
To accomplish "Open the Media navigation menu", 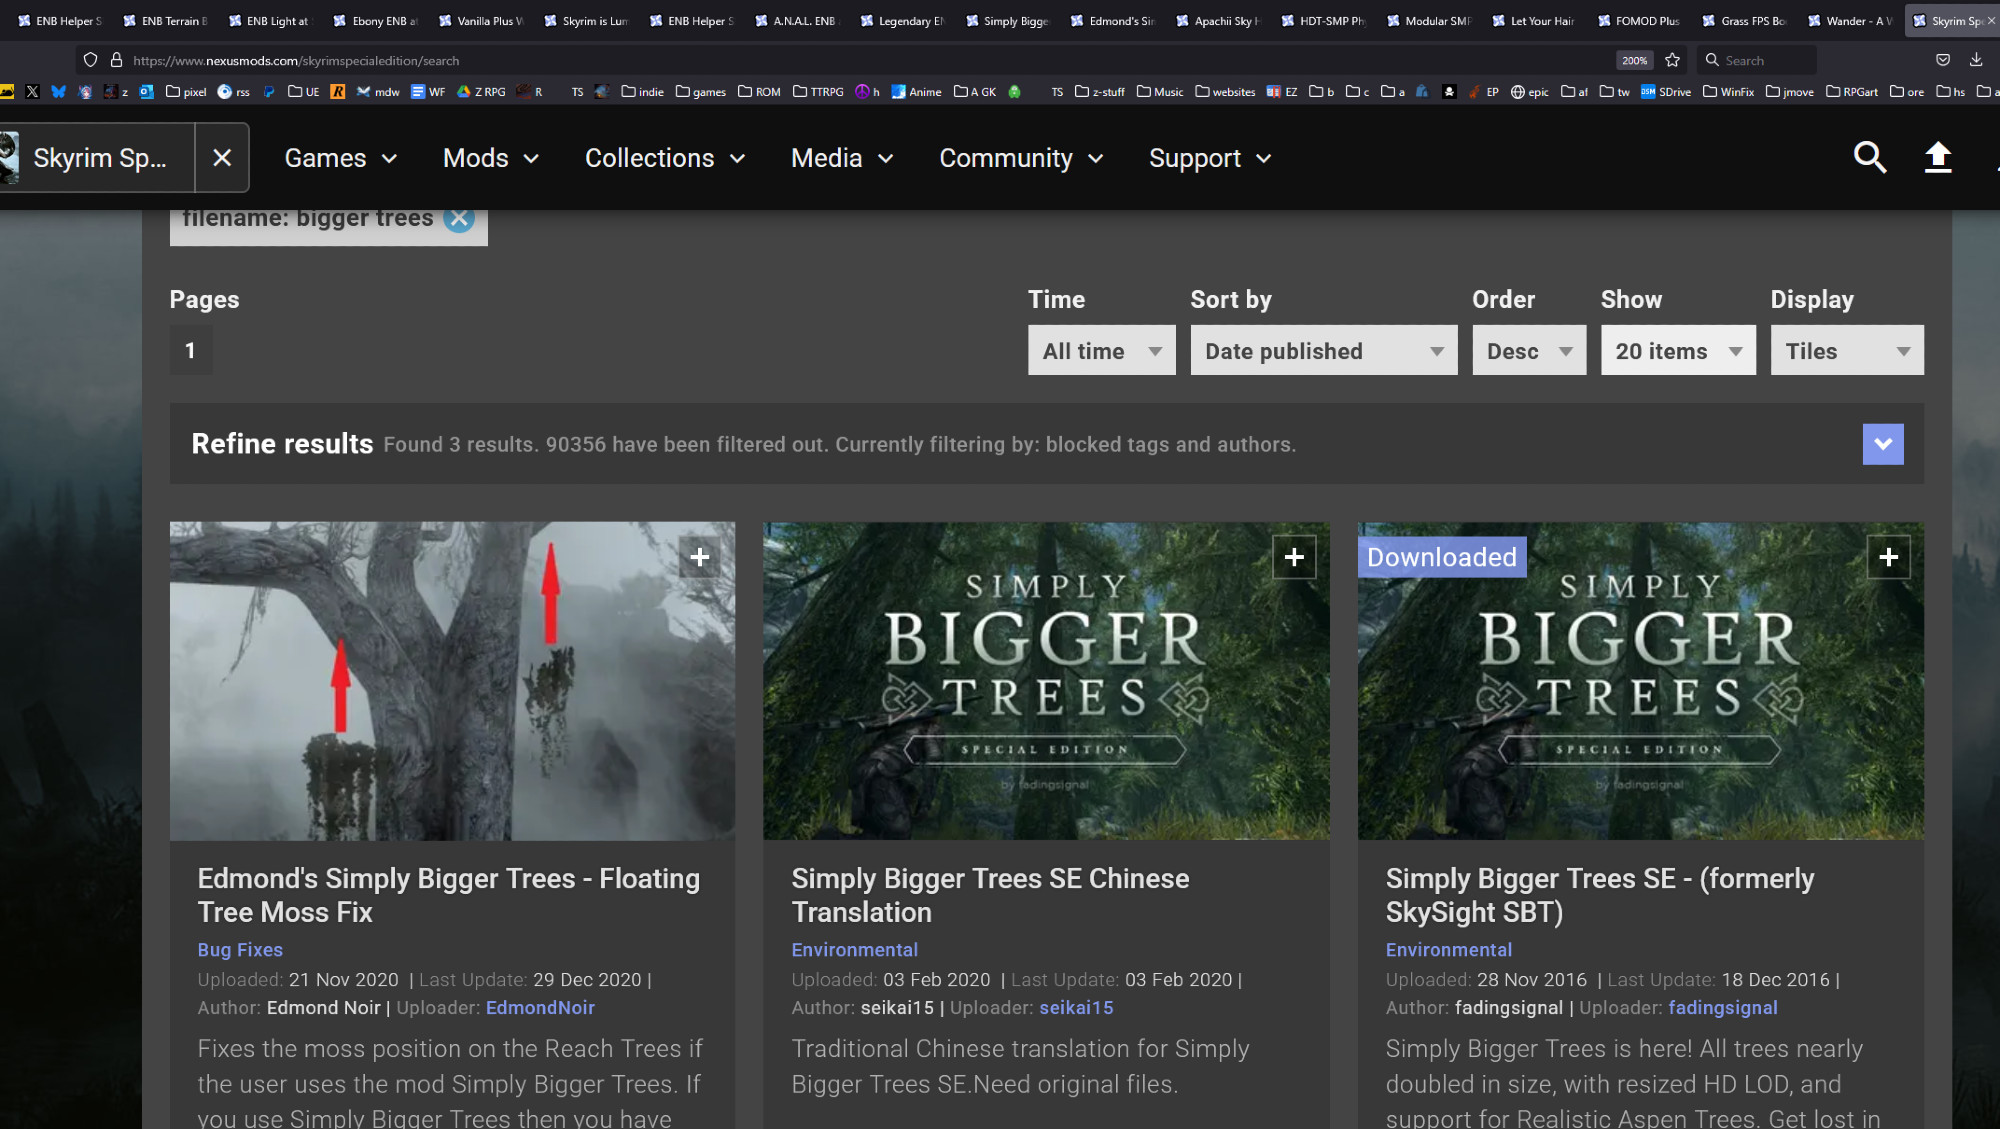I will pos(842,158).
